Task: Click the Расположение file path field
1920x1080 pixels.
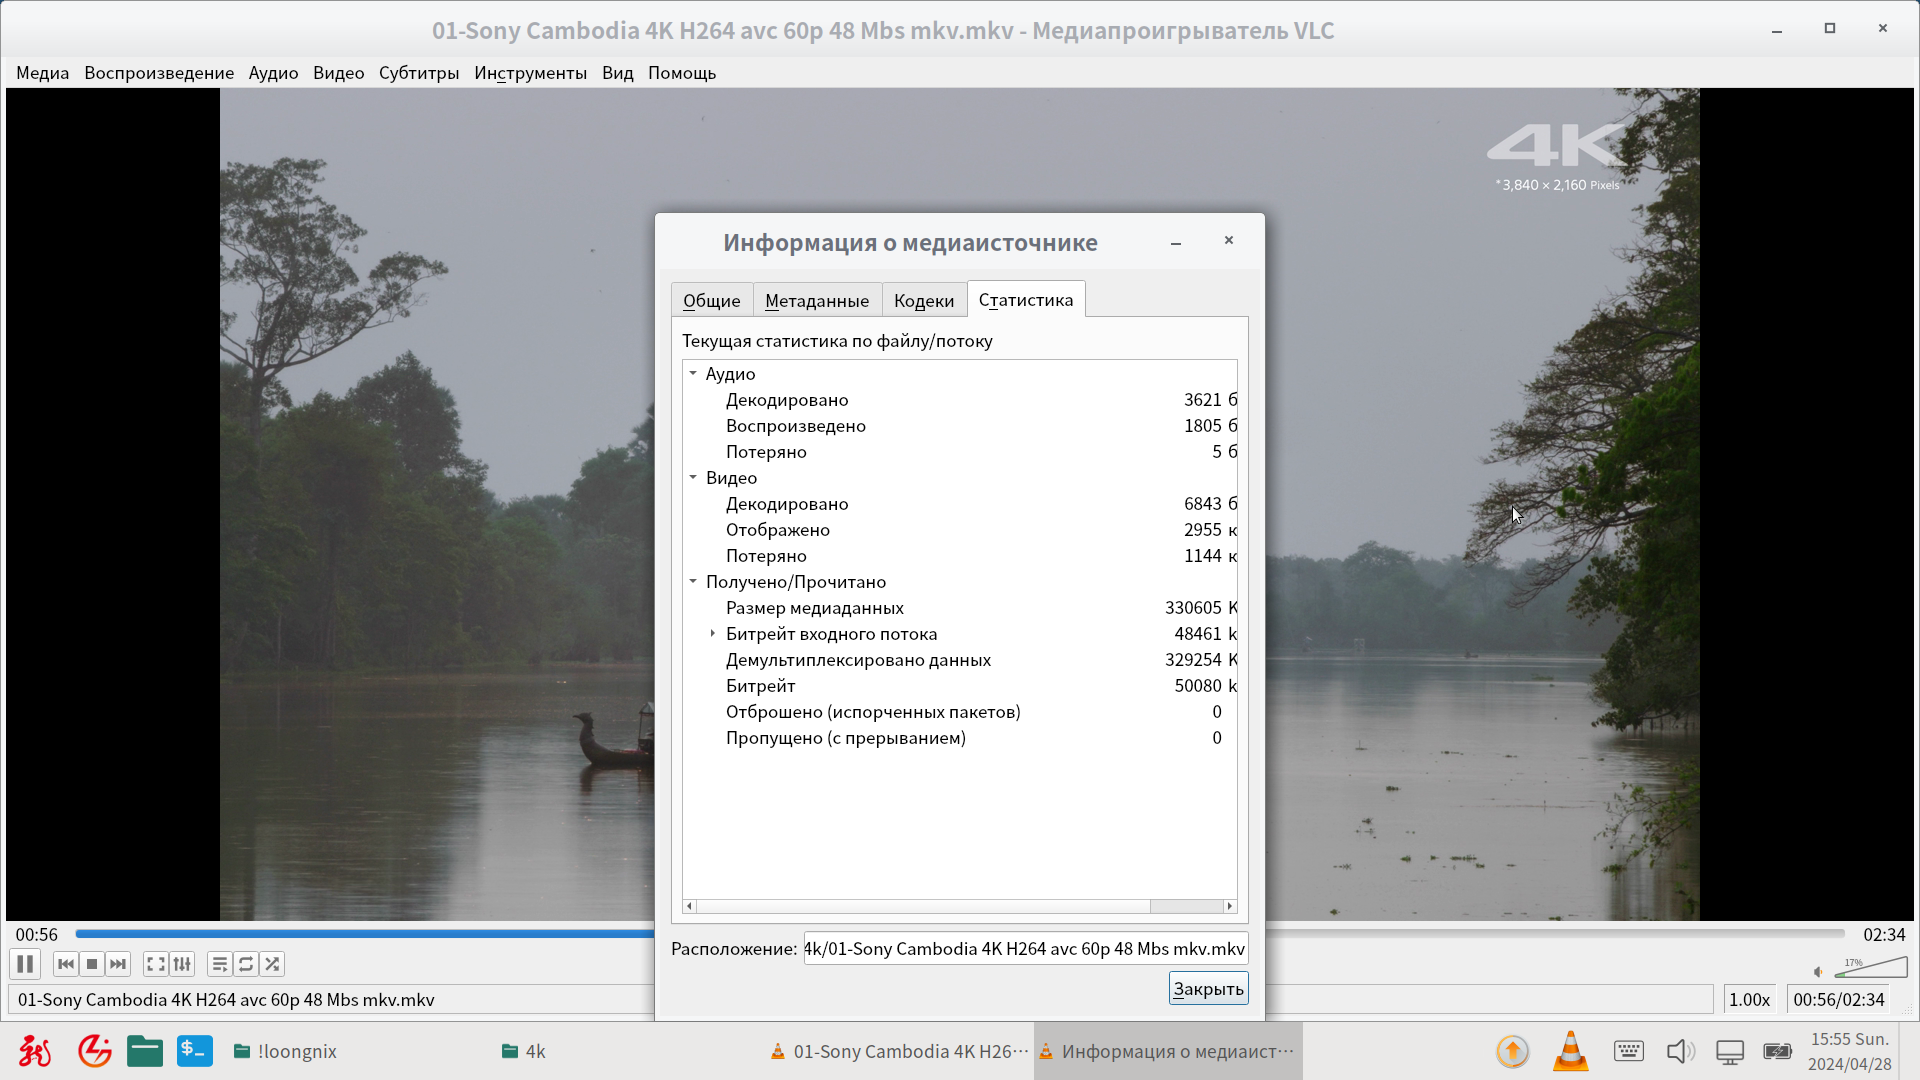Action: point(1025,948)
